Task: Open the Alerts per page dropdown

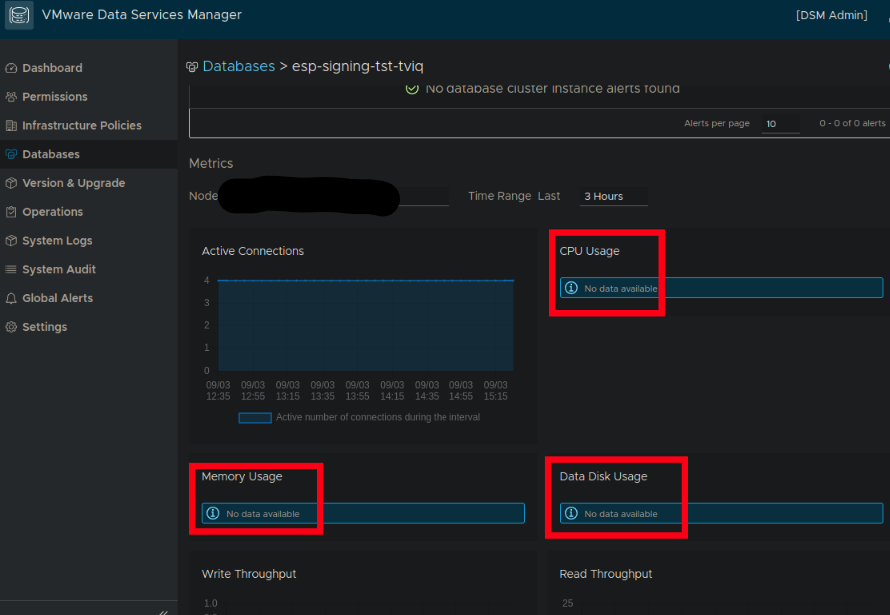Action: [x=780, y=124]
